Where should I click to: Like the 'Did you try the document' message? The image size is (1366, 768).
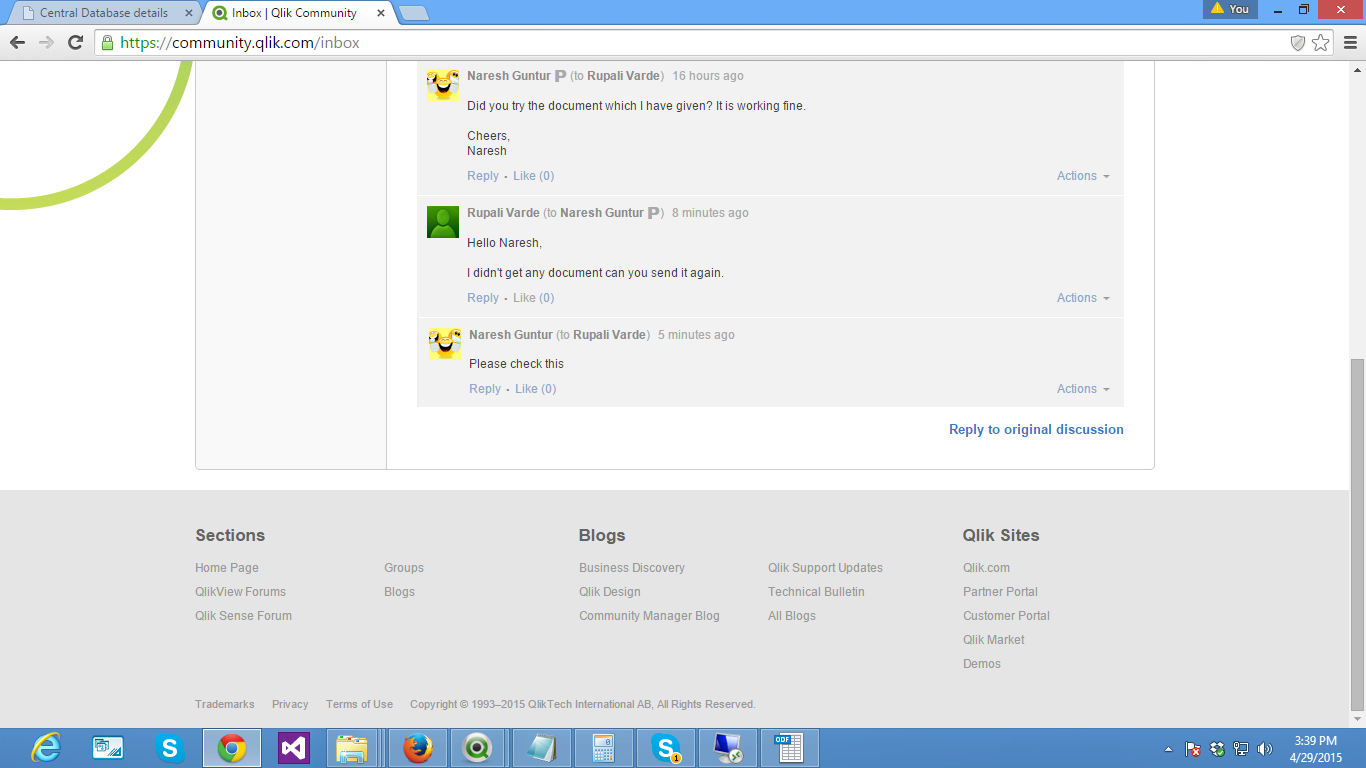point(534,176)
